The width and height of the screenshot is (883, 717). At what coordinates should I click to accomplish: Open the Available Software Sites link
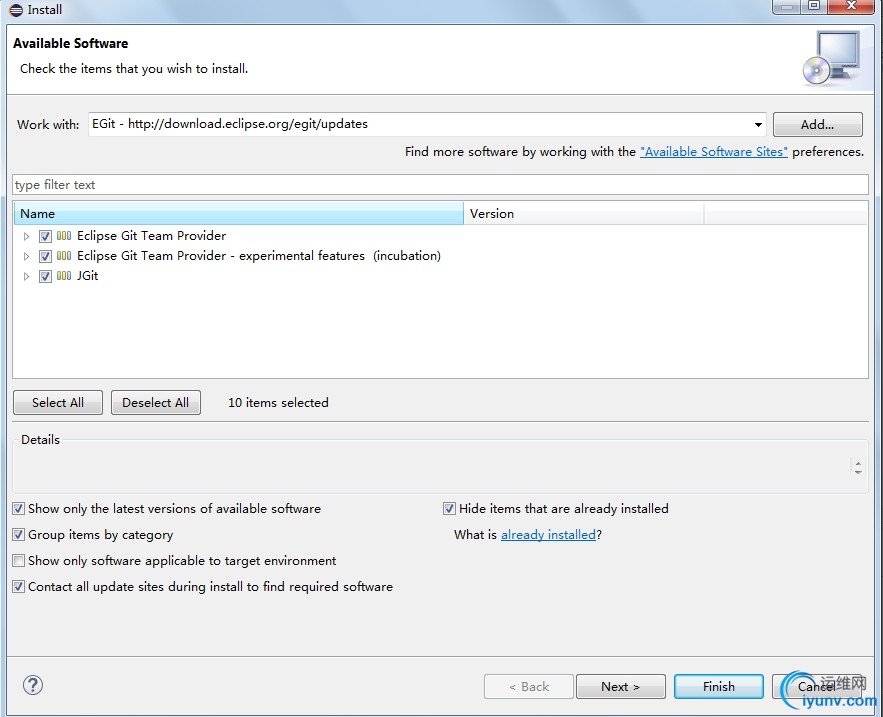pos(713,152)
